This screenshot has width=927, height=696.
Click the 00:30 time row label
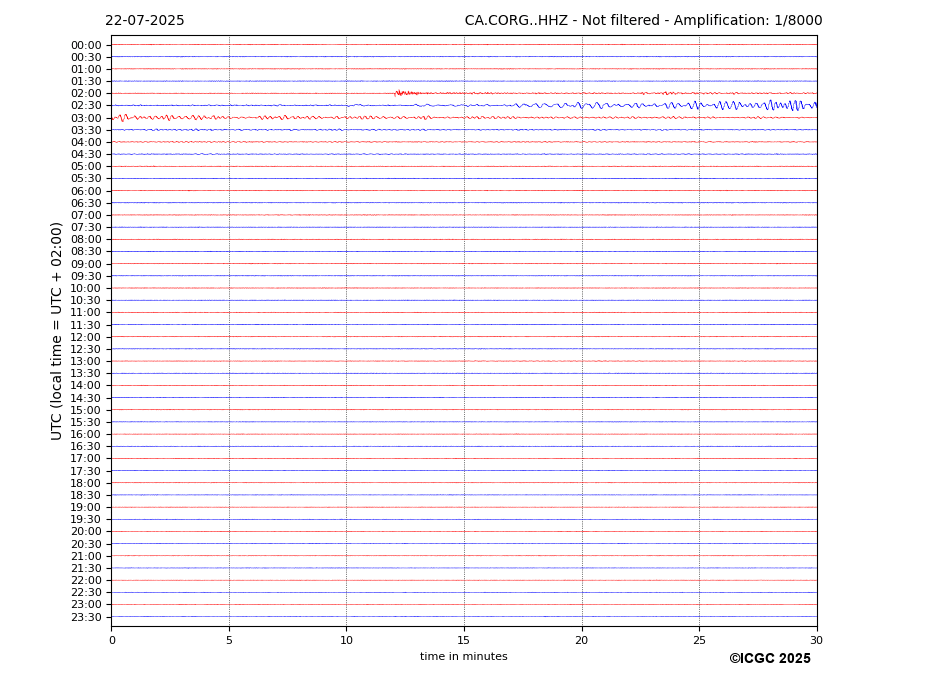(x=86, y=57)
